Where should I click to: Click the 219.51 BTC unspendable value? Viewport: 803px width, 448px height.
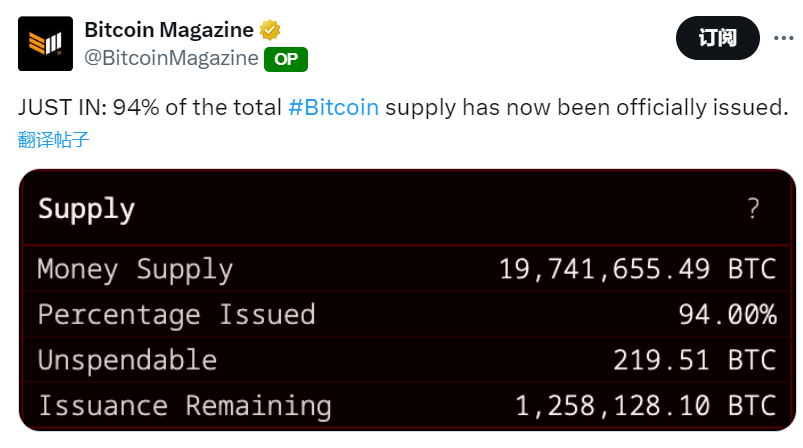(694, 360)
